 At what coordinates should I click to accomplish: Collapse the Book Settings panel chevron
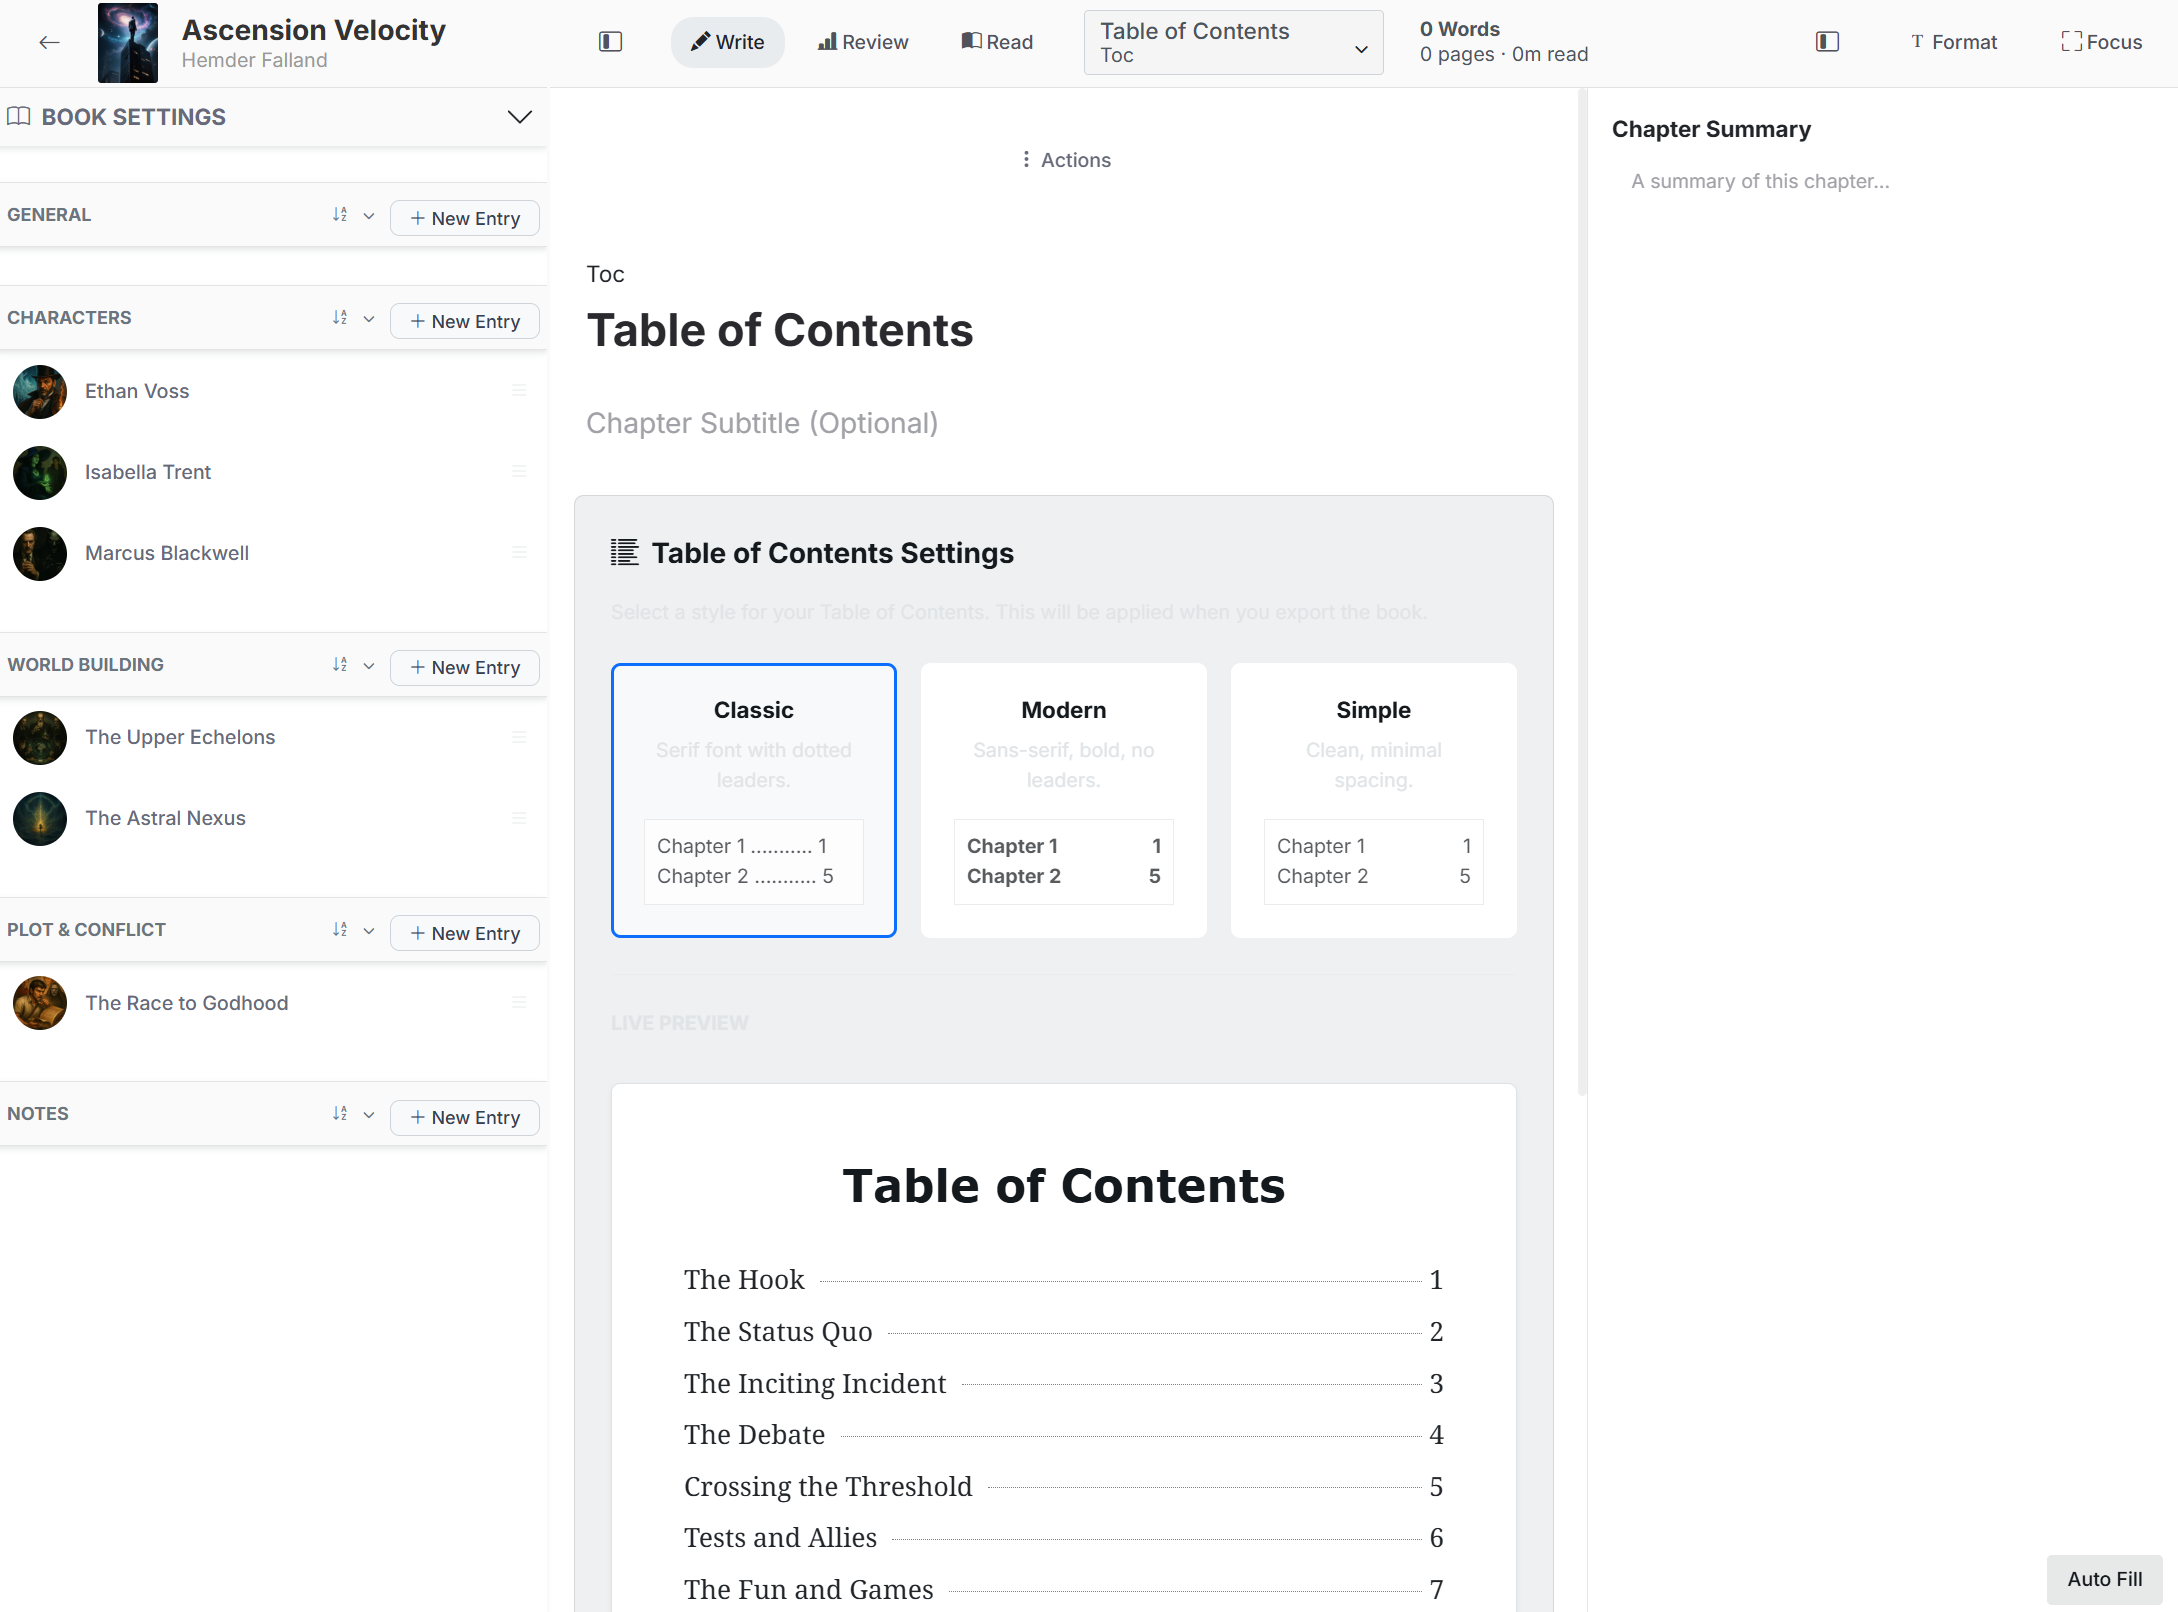coord(520,117)
